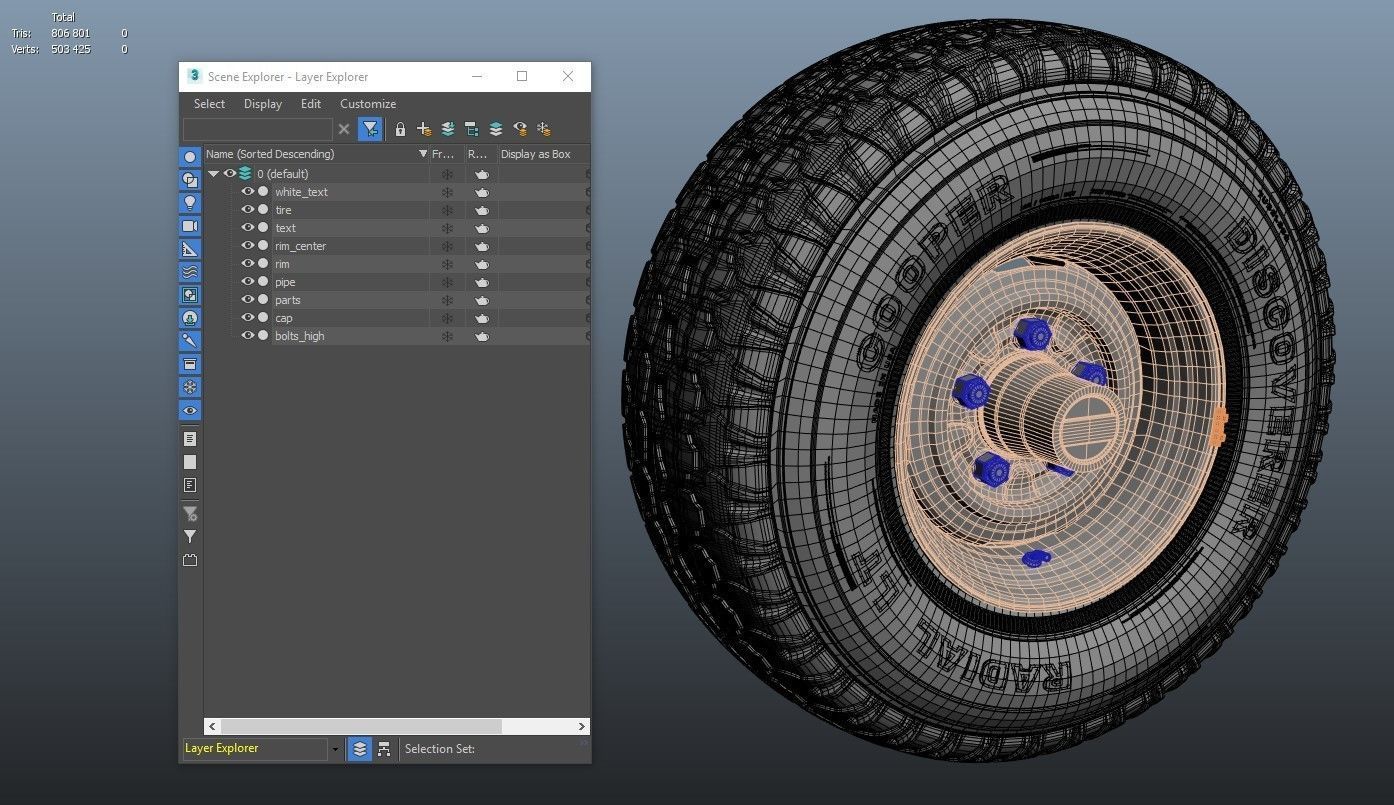Hide the 0 (default) layer eye
Screen dimensions: 1394x805
[x=230, y=174]
